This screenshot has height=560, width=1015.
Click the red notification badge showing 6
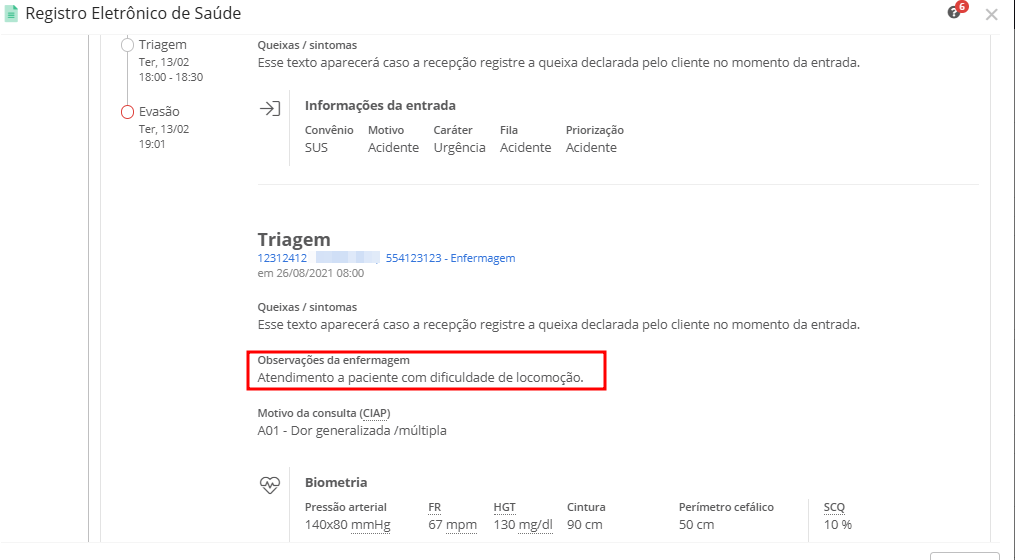click(962, 6)
